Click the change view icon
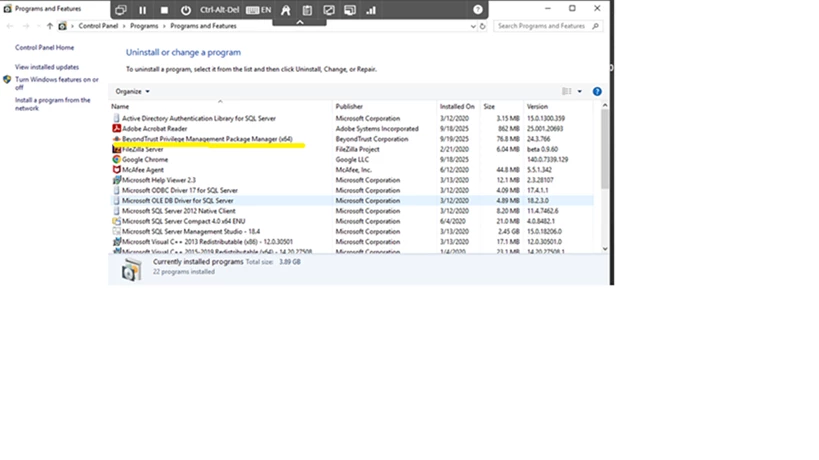Viewport: 819px width, 460px height. pyautogui.click(x=567, y=91)
